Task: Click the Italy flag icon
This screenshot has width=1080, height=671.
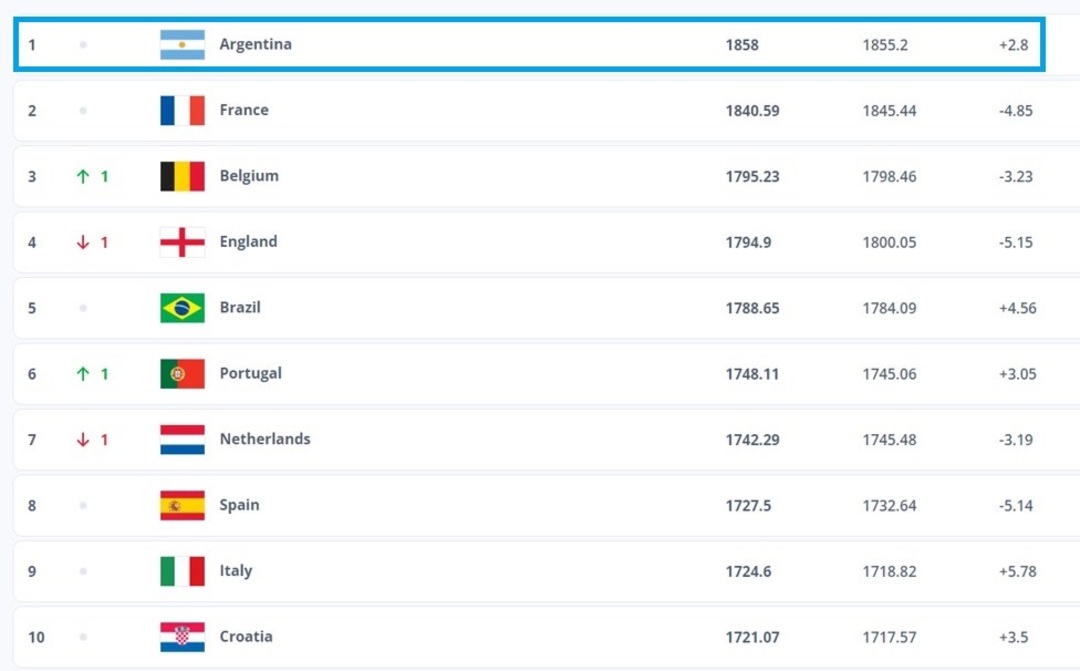Action: (182, 571)
